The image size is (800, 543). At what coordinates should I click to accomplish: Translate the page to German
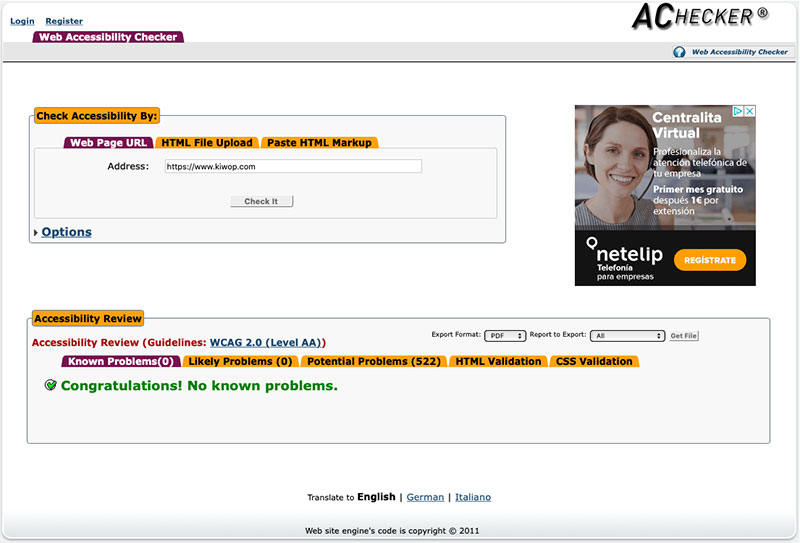tap(425, 497)
